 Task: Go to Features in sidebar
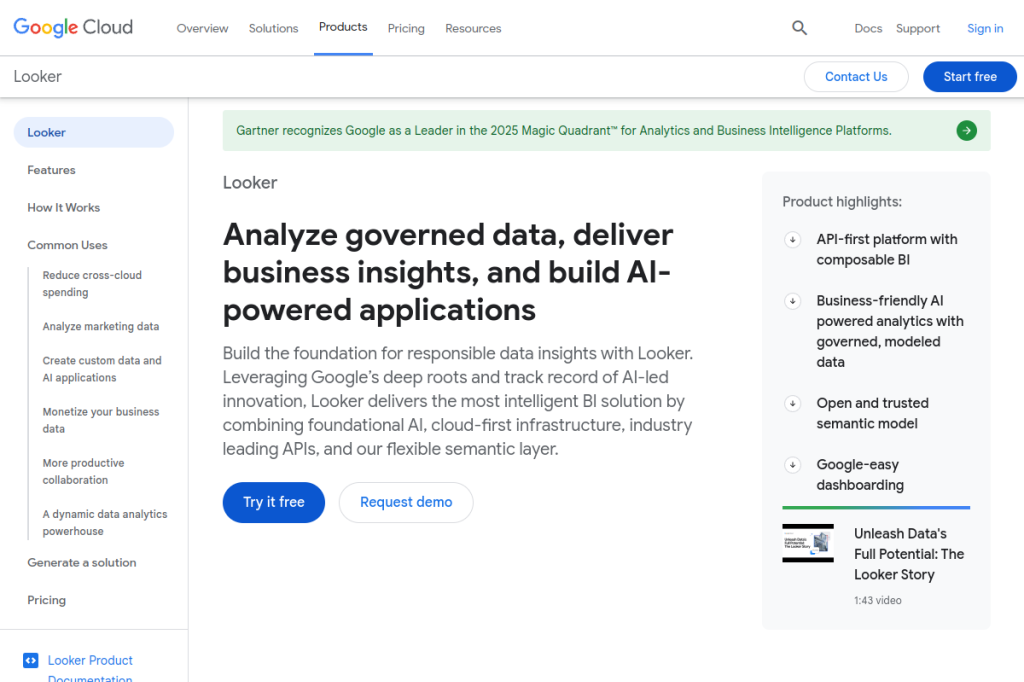tap(52, 170)
